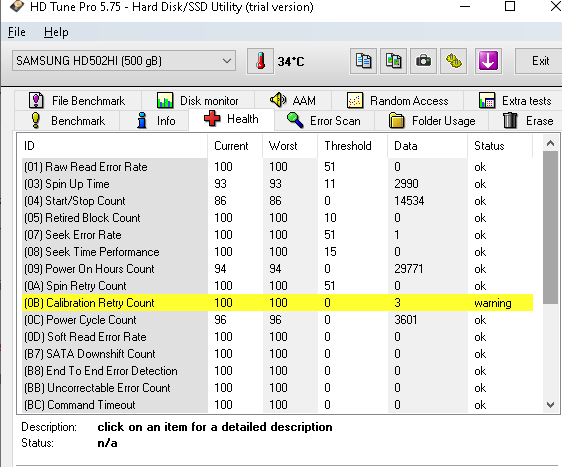The image size is (562, 467).
Task: Switch to the Disk monitor tab
Action: coord(198,101)
